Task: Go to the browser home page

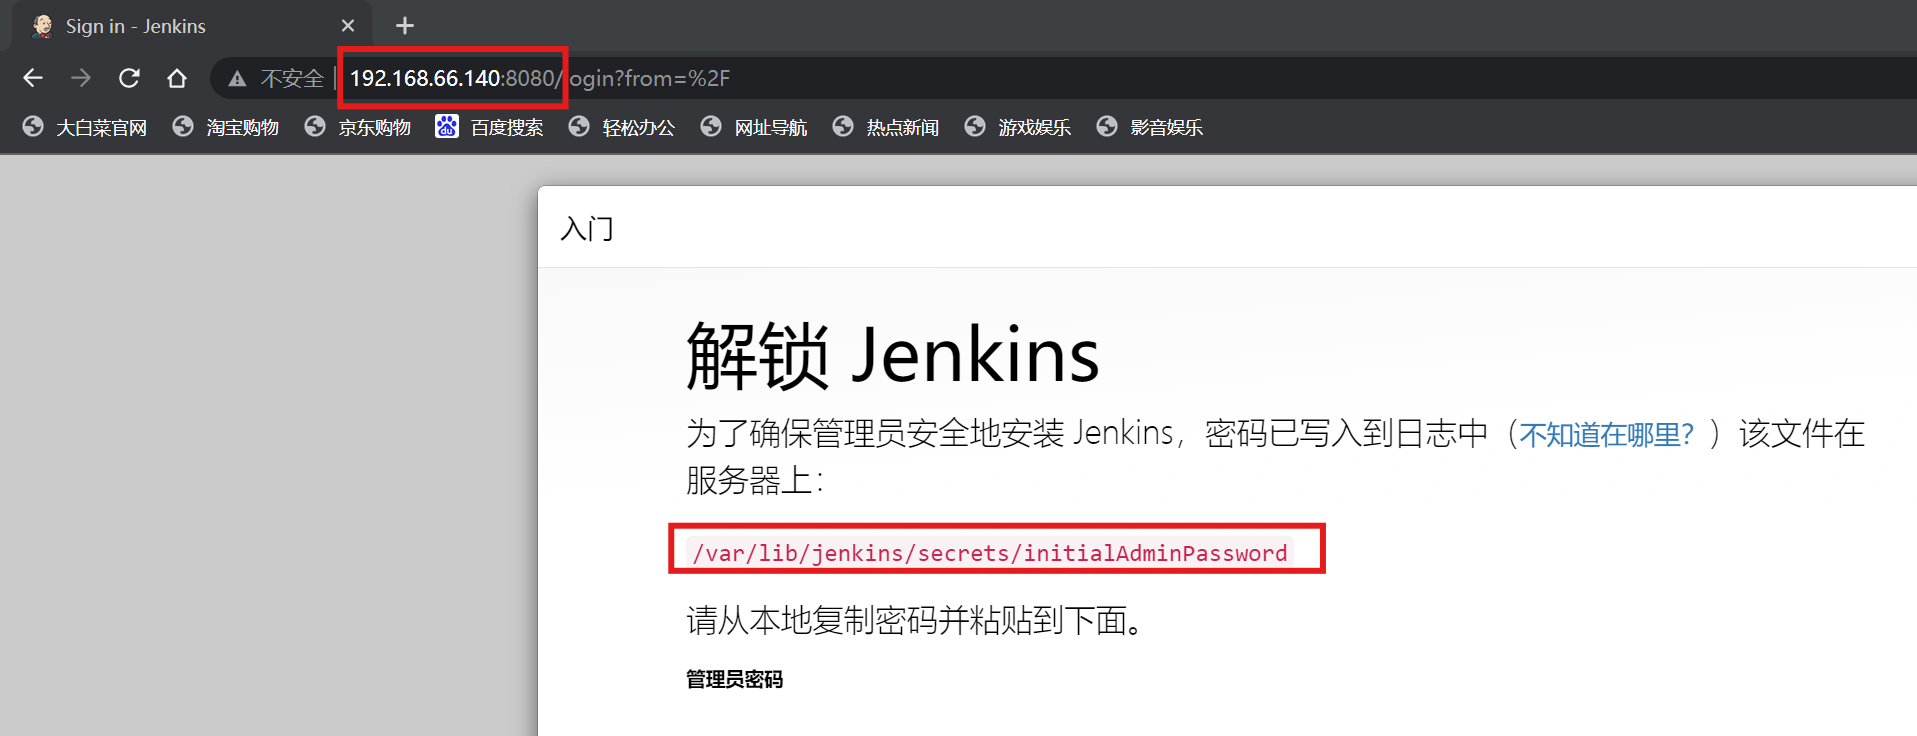Action: click(x=177, y=78)
